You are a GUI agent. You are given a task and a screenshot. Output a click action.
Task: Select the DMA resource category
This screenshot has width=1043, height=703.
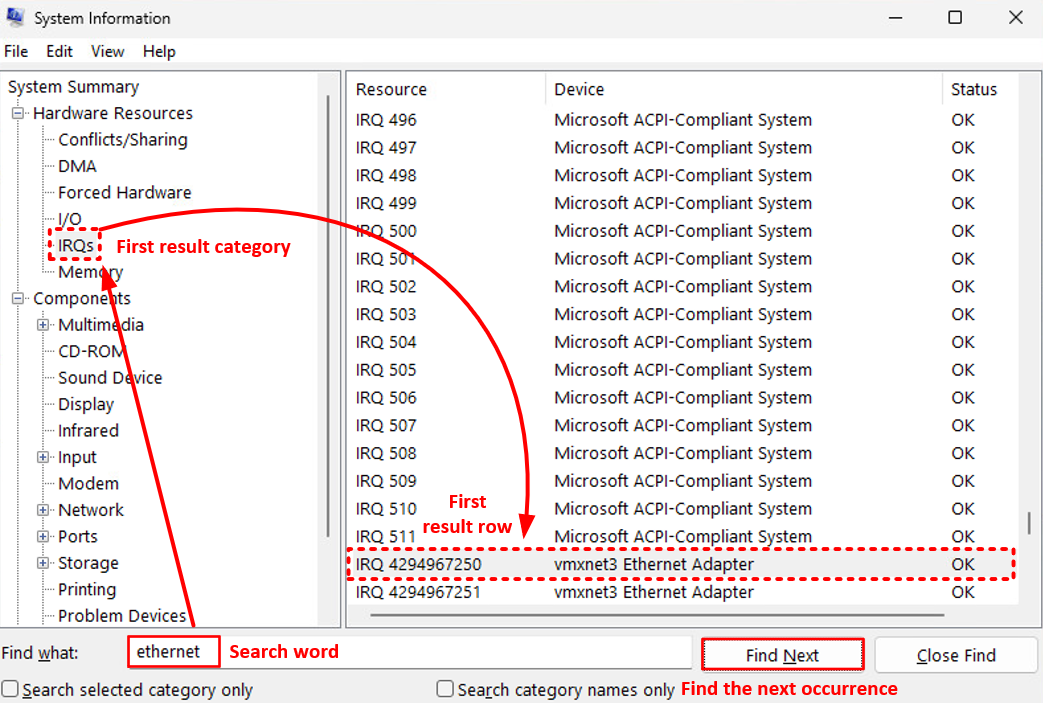(75, 166)
